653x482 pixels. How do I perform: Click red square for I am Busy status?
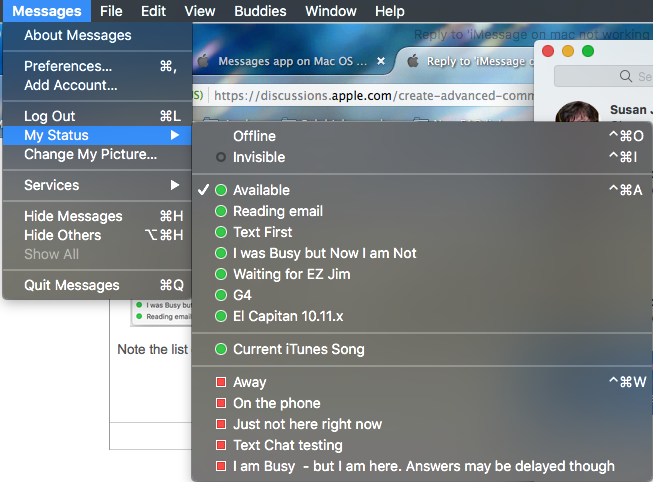click(x=221, y=466)
